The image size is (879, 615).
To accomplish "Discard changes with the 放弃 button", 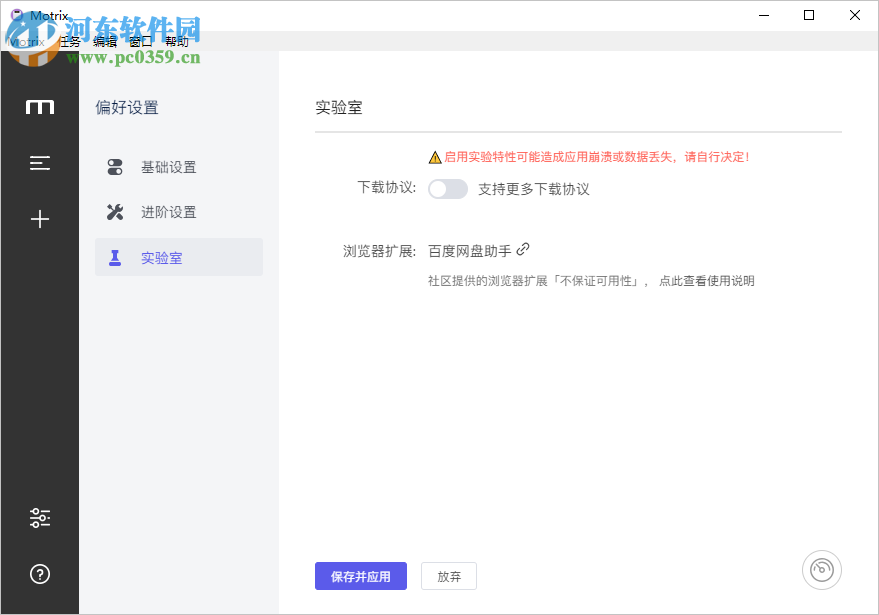I will 449,576.
